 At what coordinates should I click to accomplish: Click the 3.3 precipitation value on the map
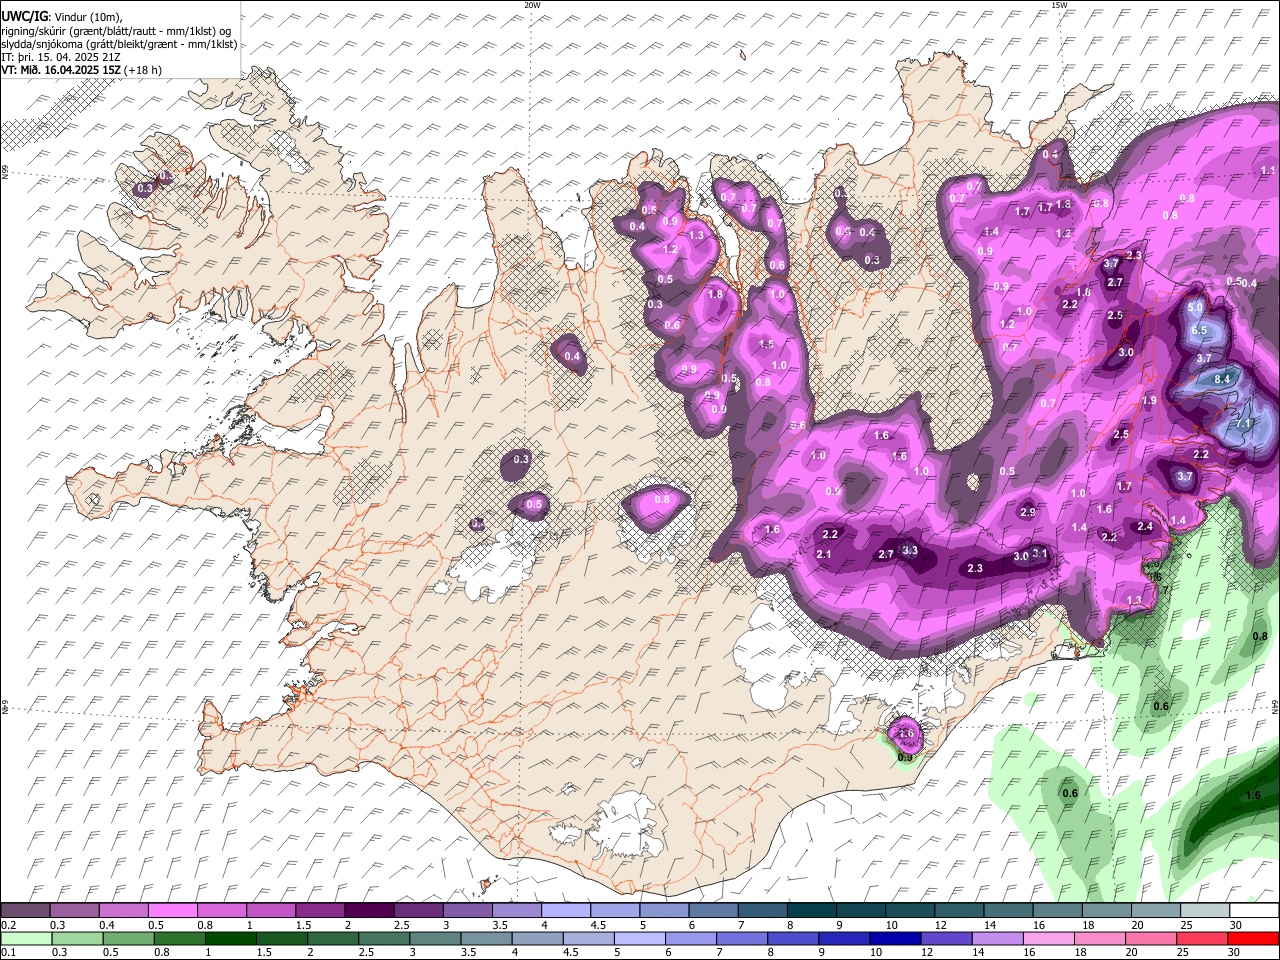910,550
